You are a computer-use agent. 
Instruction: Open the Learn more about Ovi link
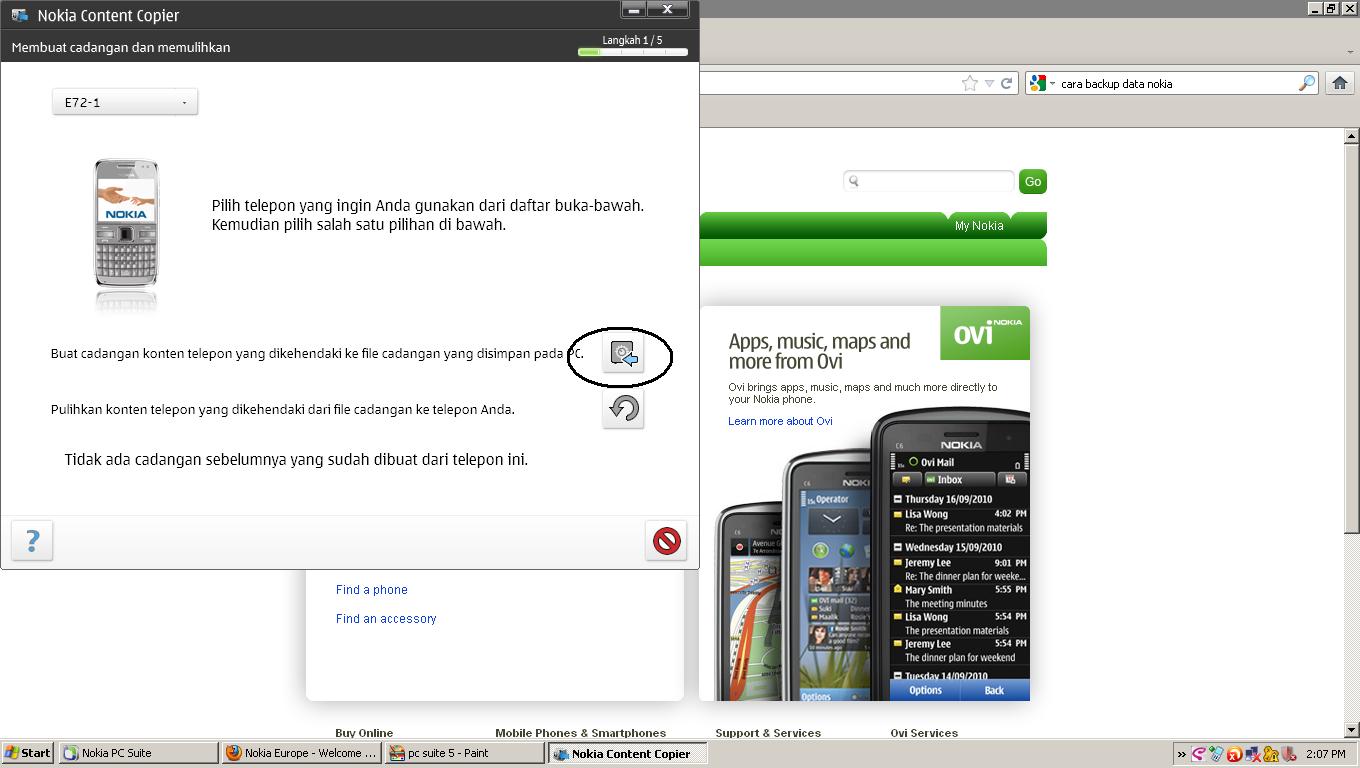coord(780,421)
